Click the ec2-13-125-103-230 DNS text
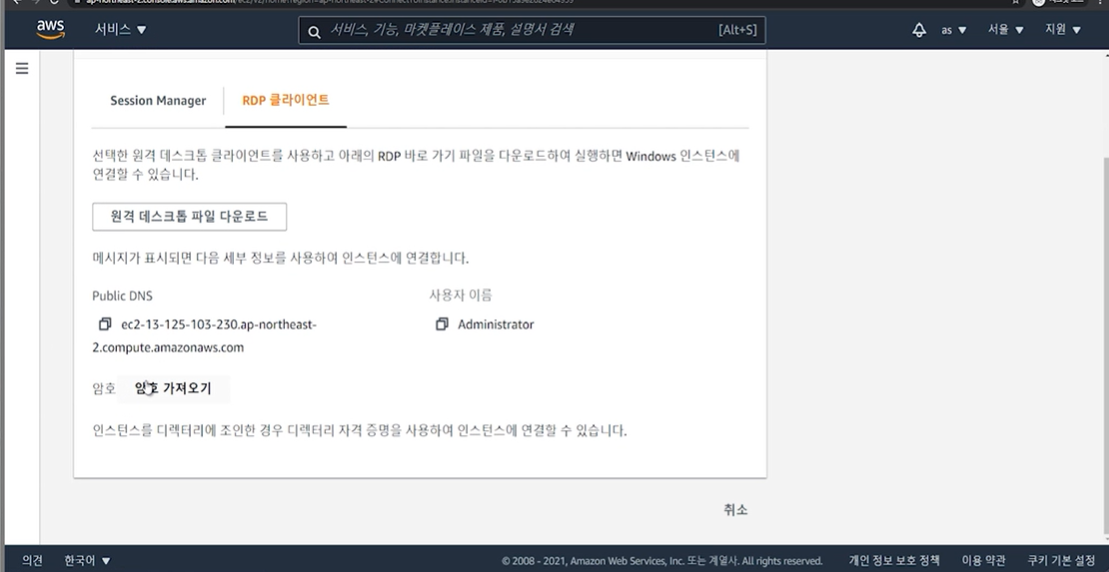1109x572 pixels. point(204,336)
